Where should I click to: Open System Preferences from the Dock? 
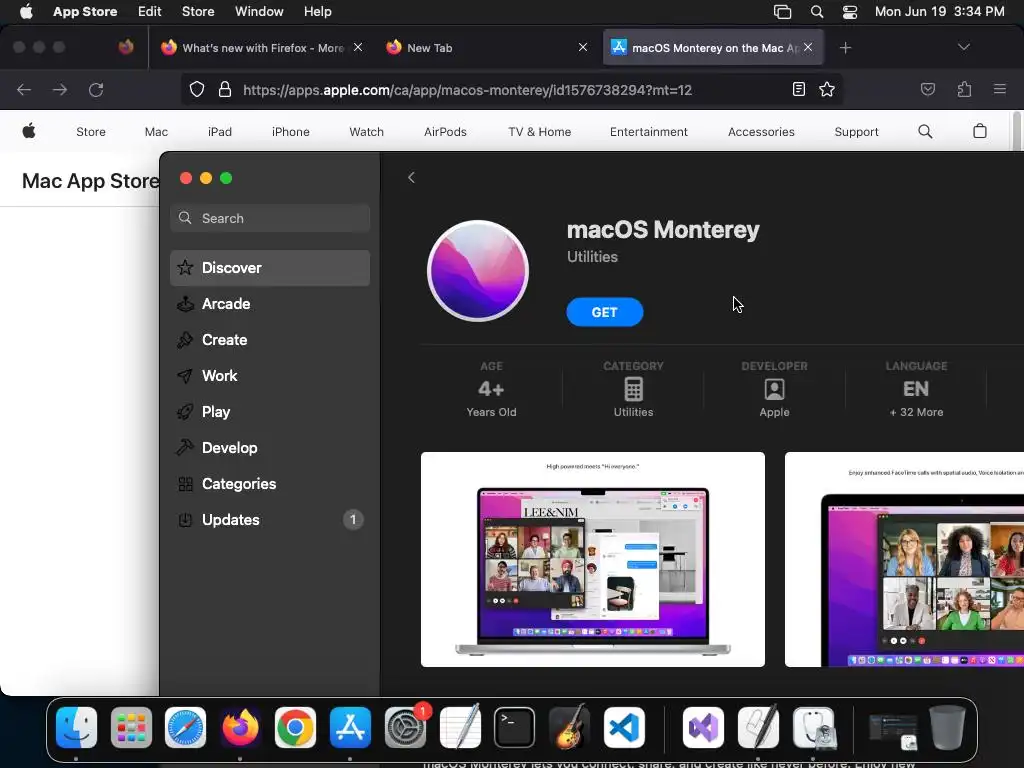click(x=405, y=727)
